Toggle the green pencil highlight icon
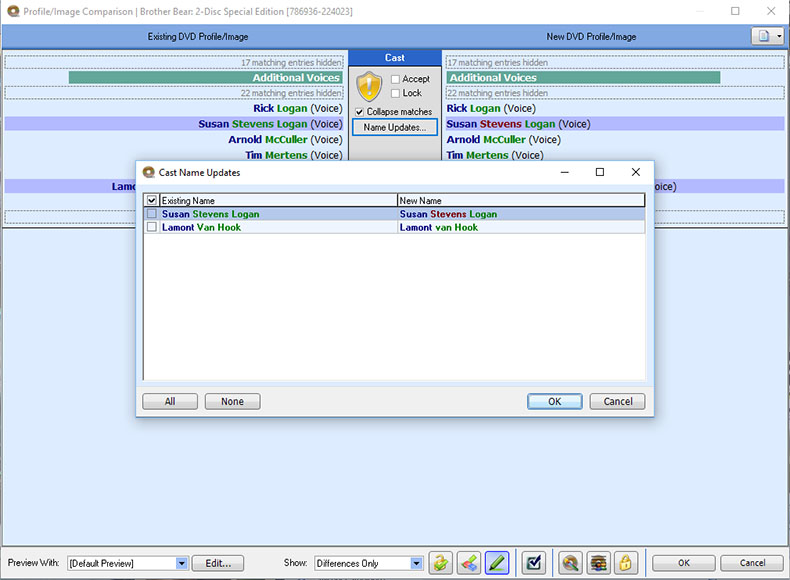790x580 pixels. click(x=496, y=563)
